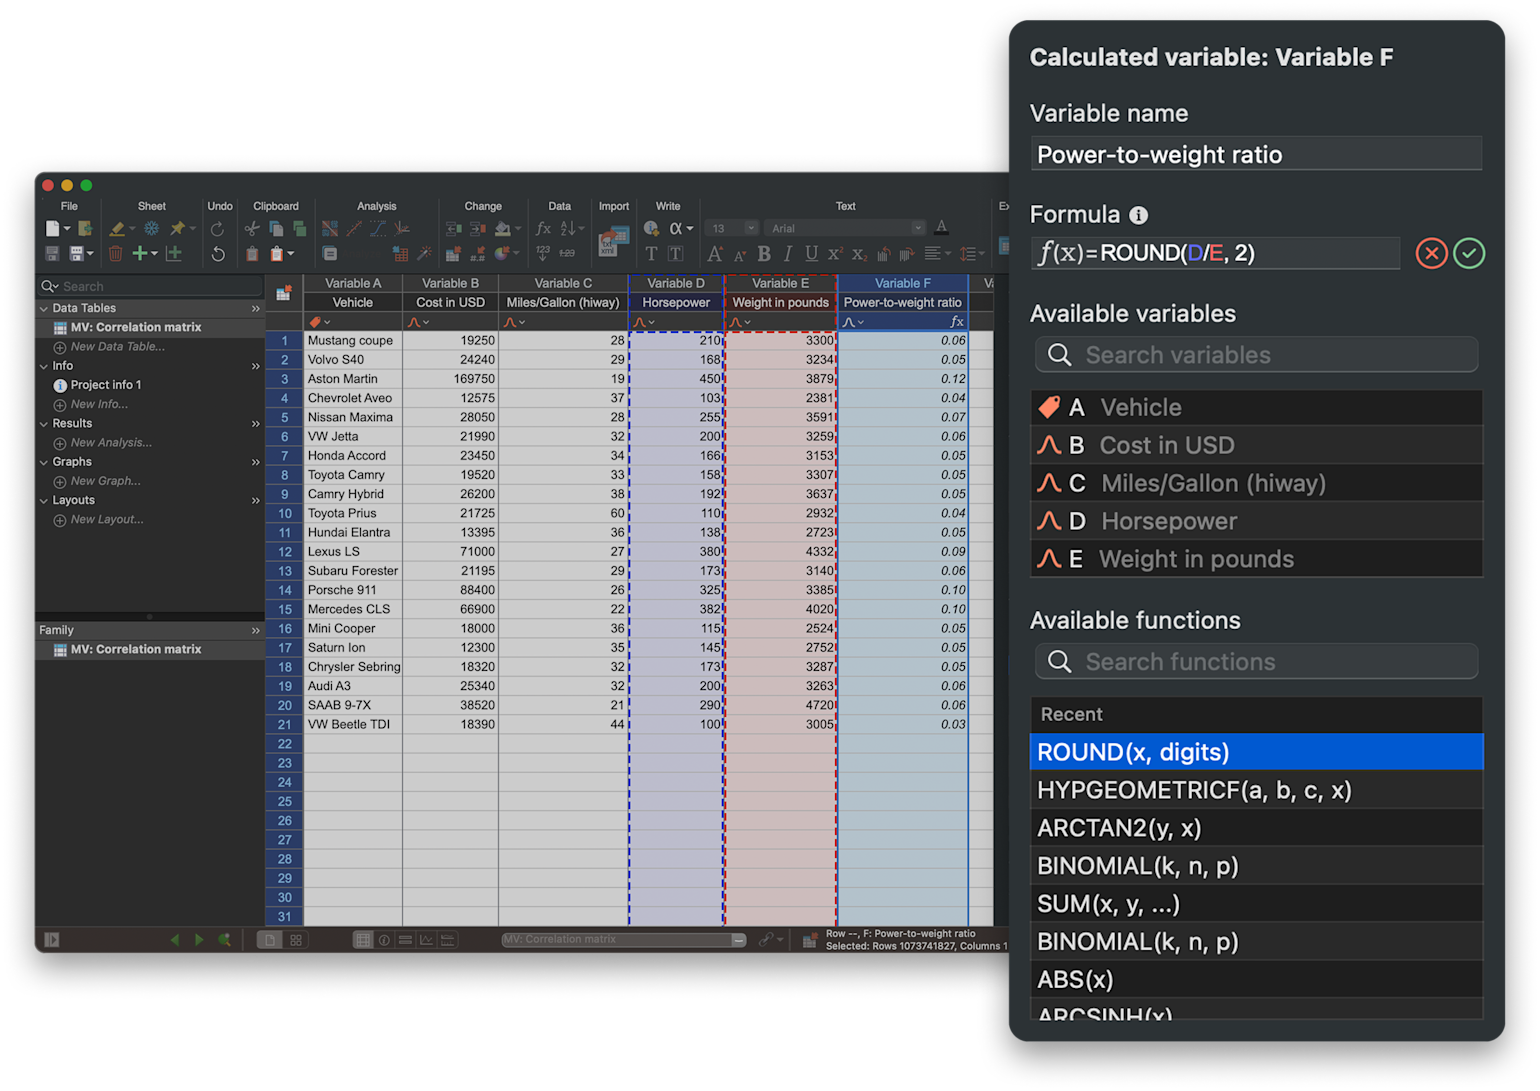1540x1091 pixels.
Task: Collapse the Data Tables section
Action: [44, 309]
